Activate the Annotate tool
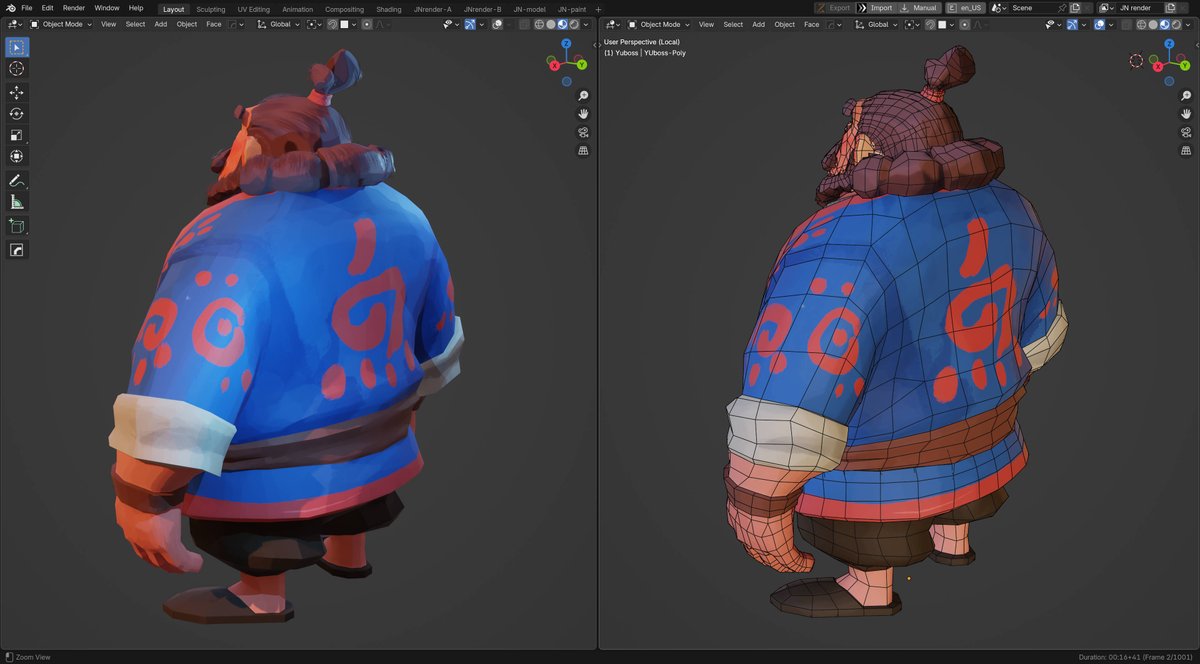This screenshot has width=1200, height=664. [x=16, y=180]
